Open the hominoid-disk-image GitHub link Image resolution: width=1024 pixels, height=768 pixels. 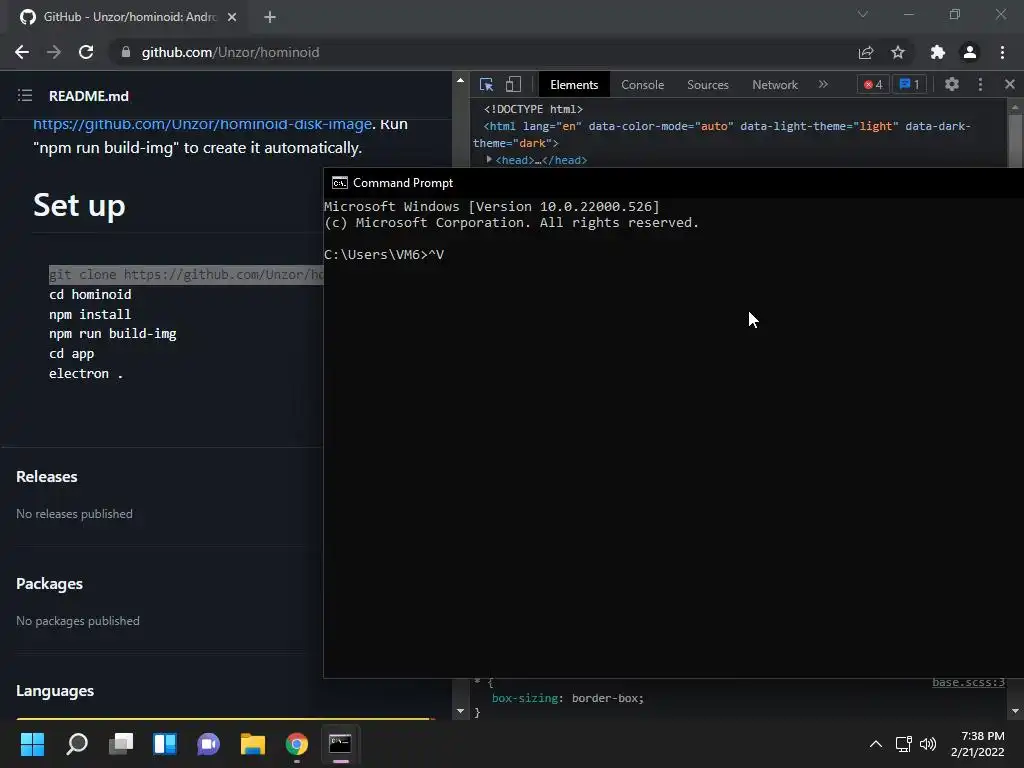(x=202, y=124)
